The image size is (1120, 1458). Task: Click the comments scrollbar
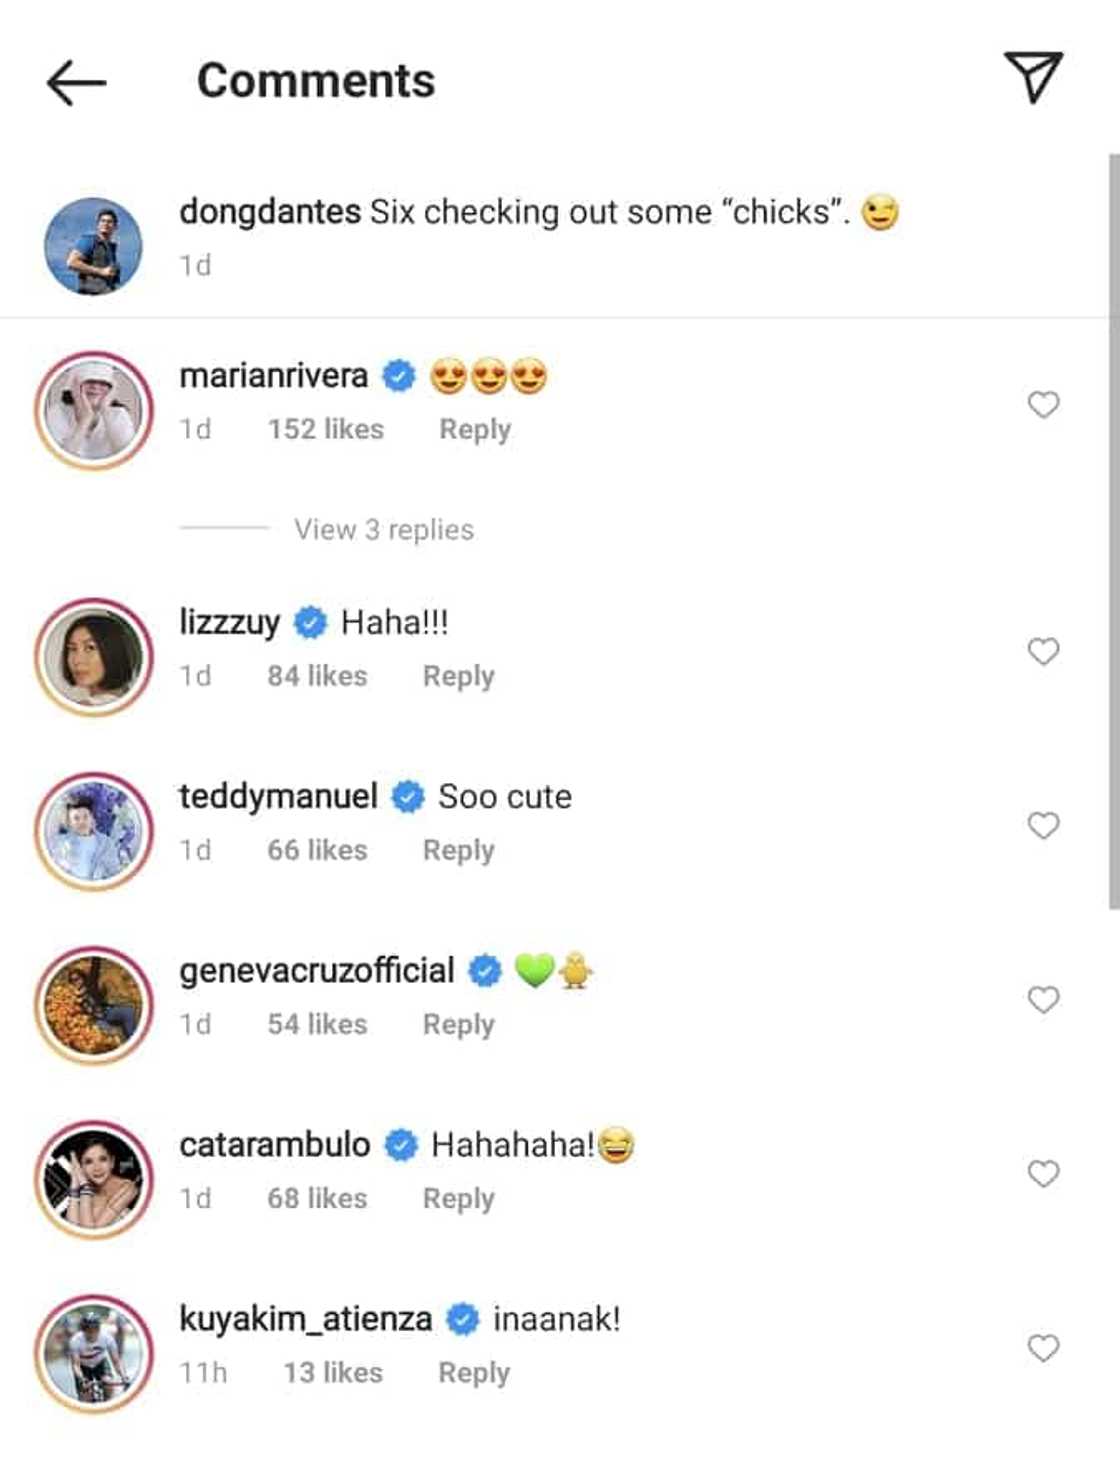1113,530
